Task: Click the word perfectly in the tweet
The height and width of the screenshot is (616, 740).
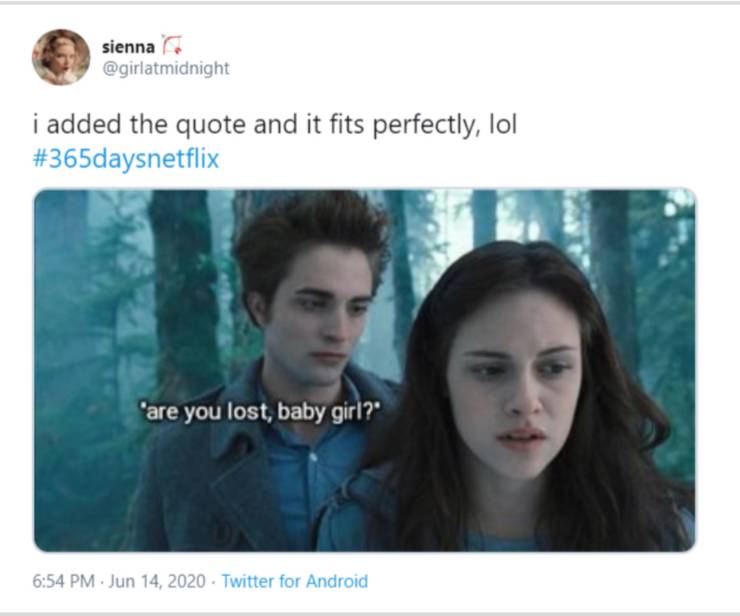Action: (x=423, y=126)
